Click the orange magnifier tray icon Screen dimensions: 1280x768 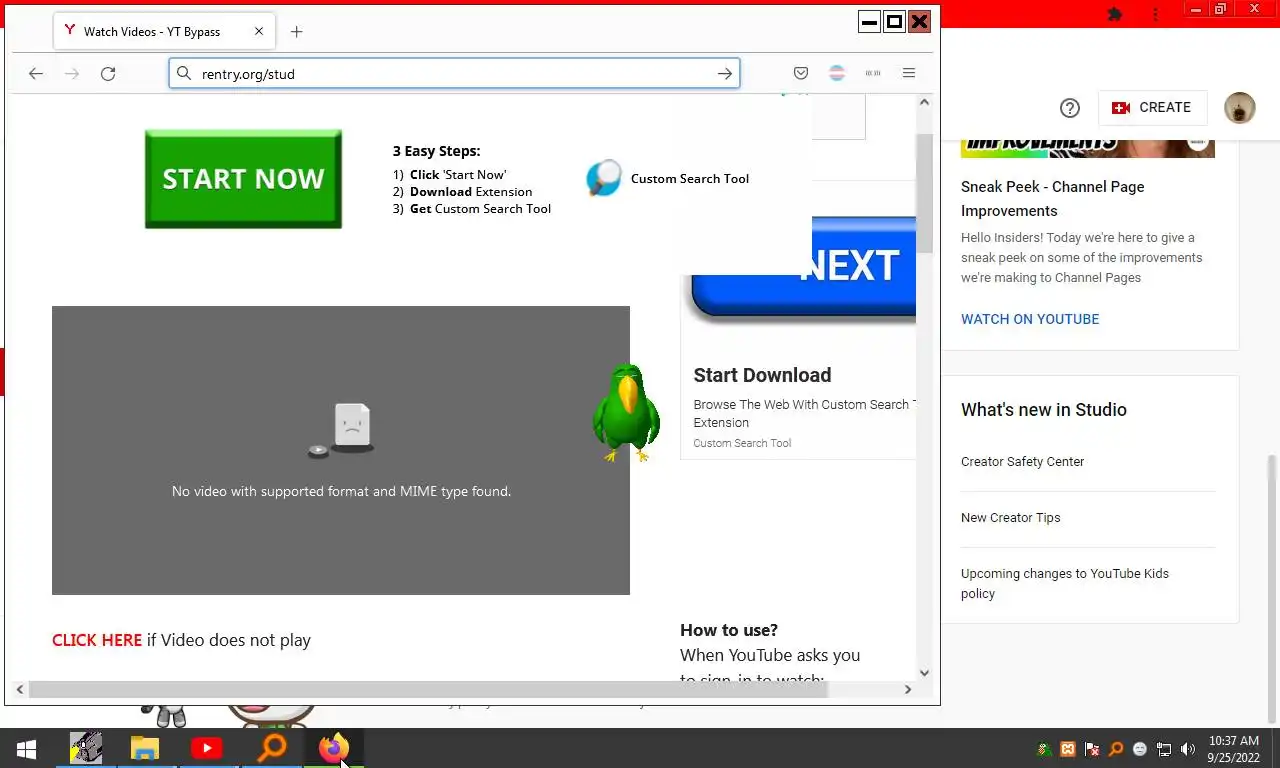click(1116, 749)
